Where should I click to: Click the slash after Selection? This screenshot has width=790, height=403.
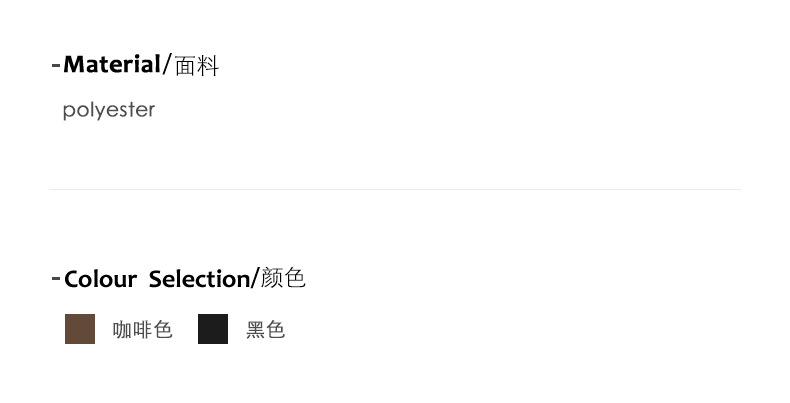click(x=255, y=279)
